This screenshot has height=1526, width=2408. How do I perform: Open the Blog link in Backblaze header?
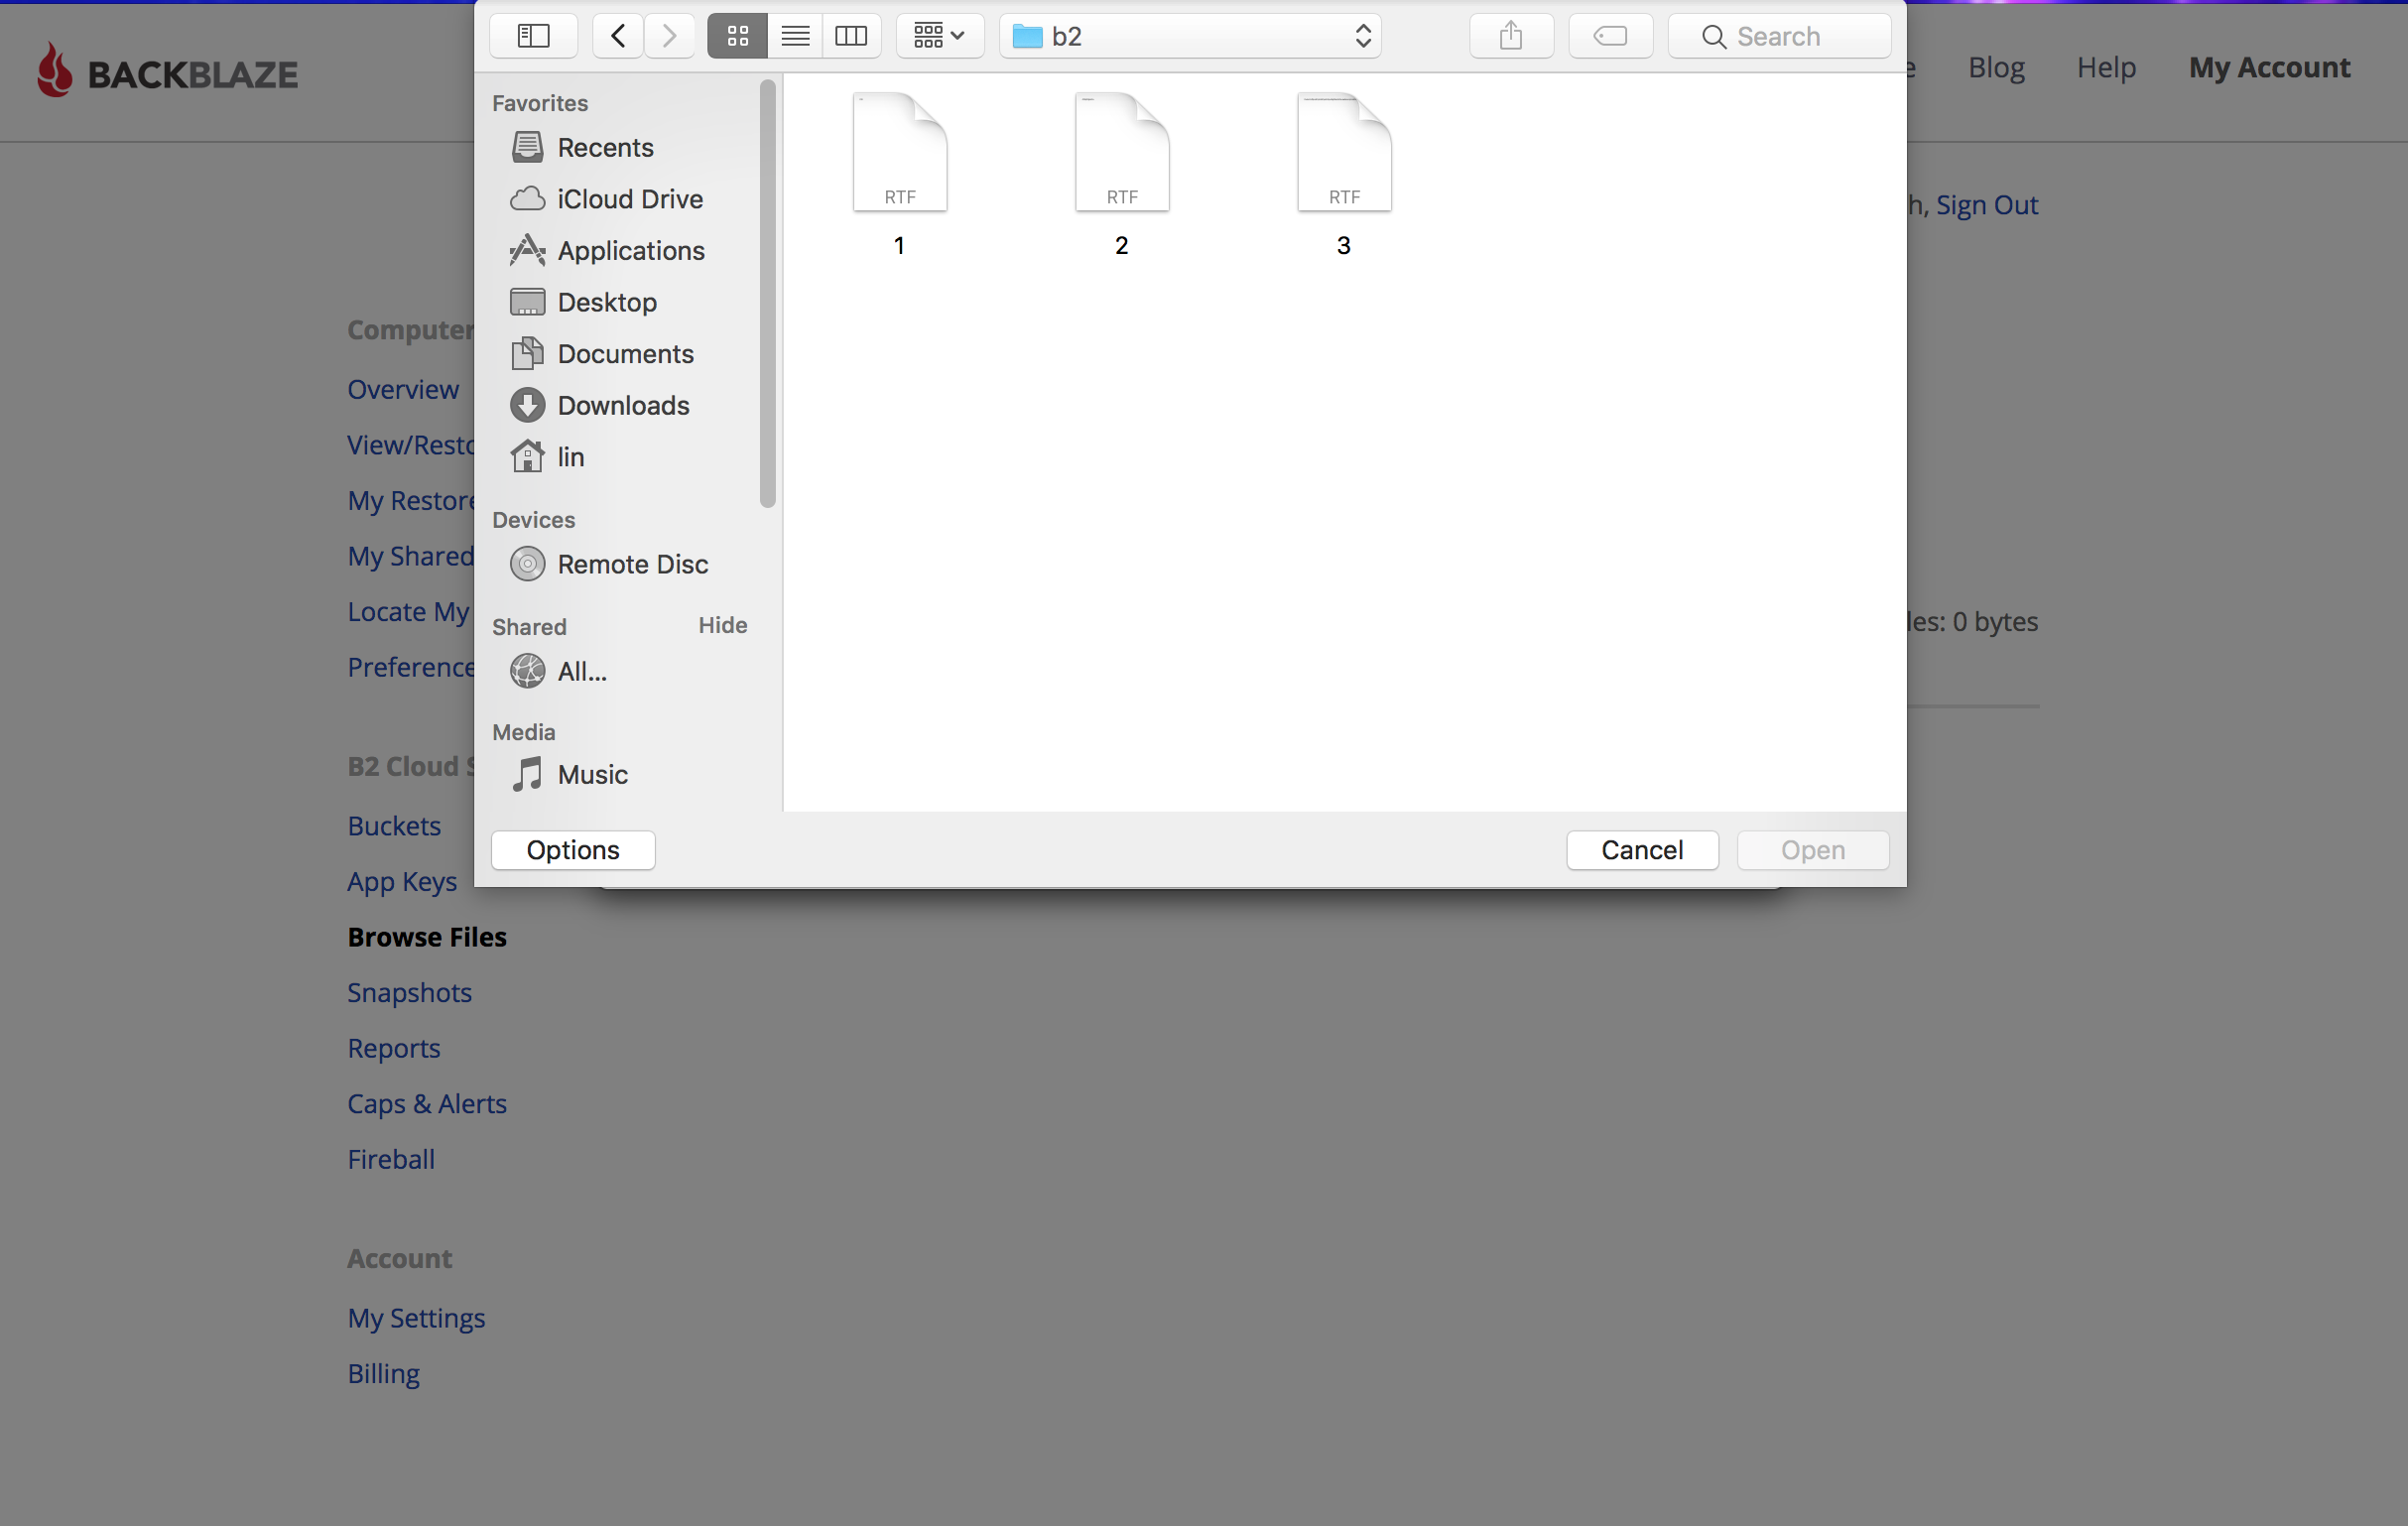pos(1996,67)
